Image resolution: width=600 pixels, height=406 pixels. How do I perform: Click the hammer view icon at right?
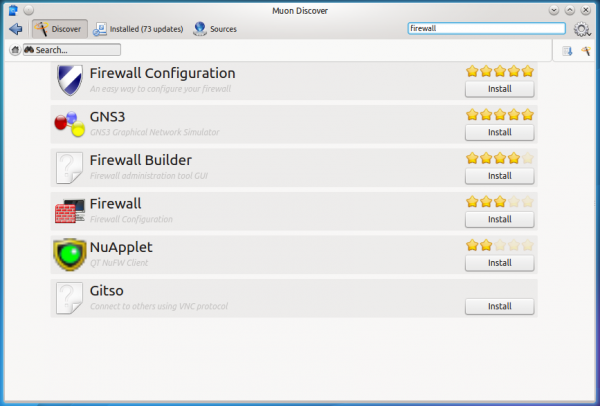585,51
